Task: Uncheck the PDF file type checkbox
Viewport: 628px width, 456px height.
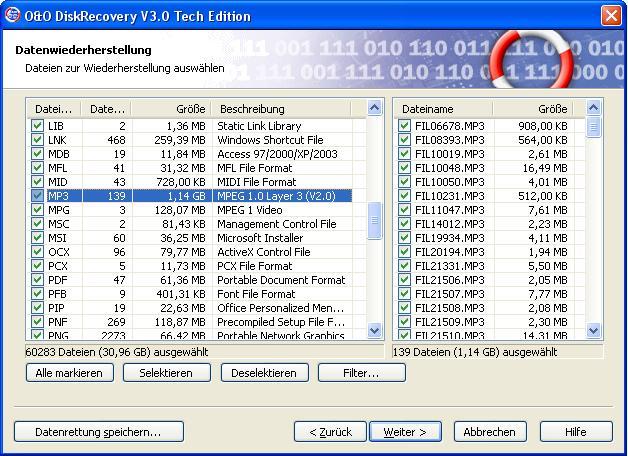Action: click(x=37, y=280)
